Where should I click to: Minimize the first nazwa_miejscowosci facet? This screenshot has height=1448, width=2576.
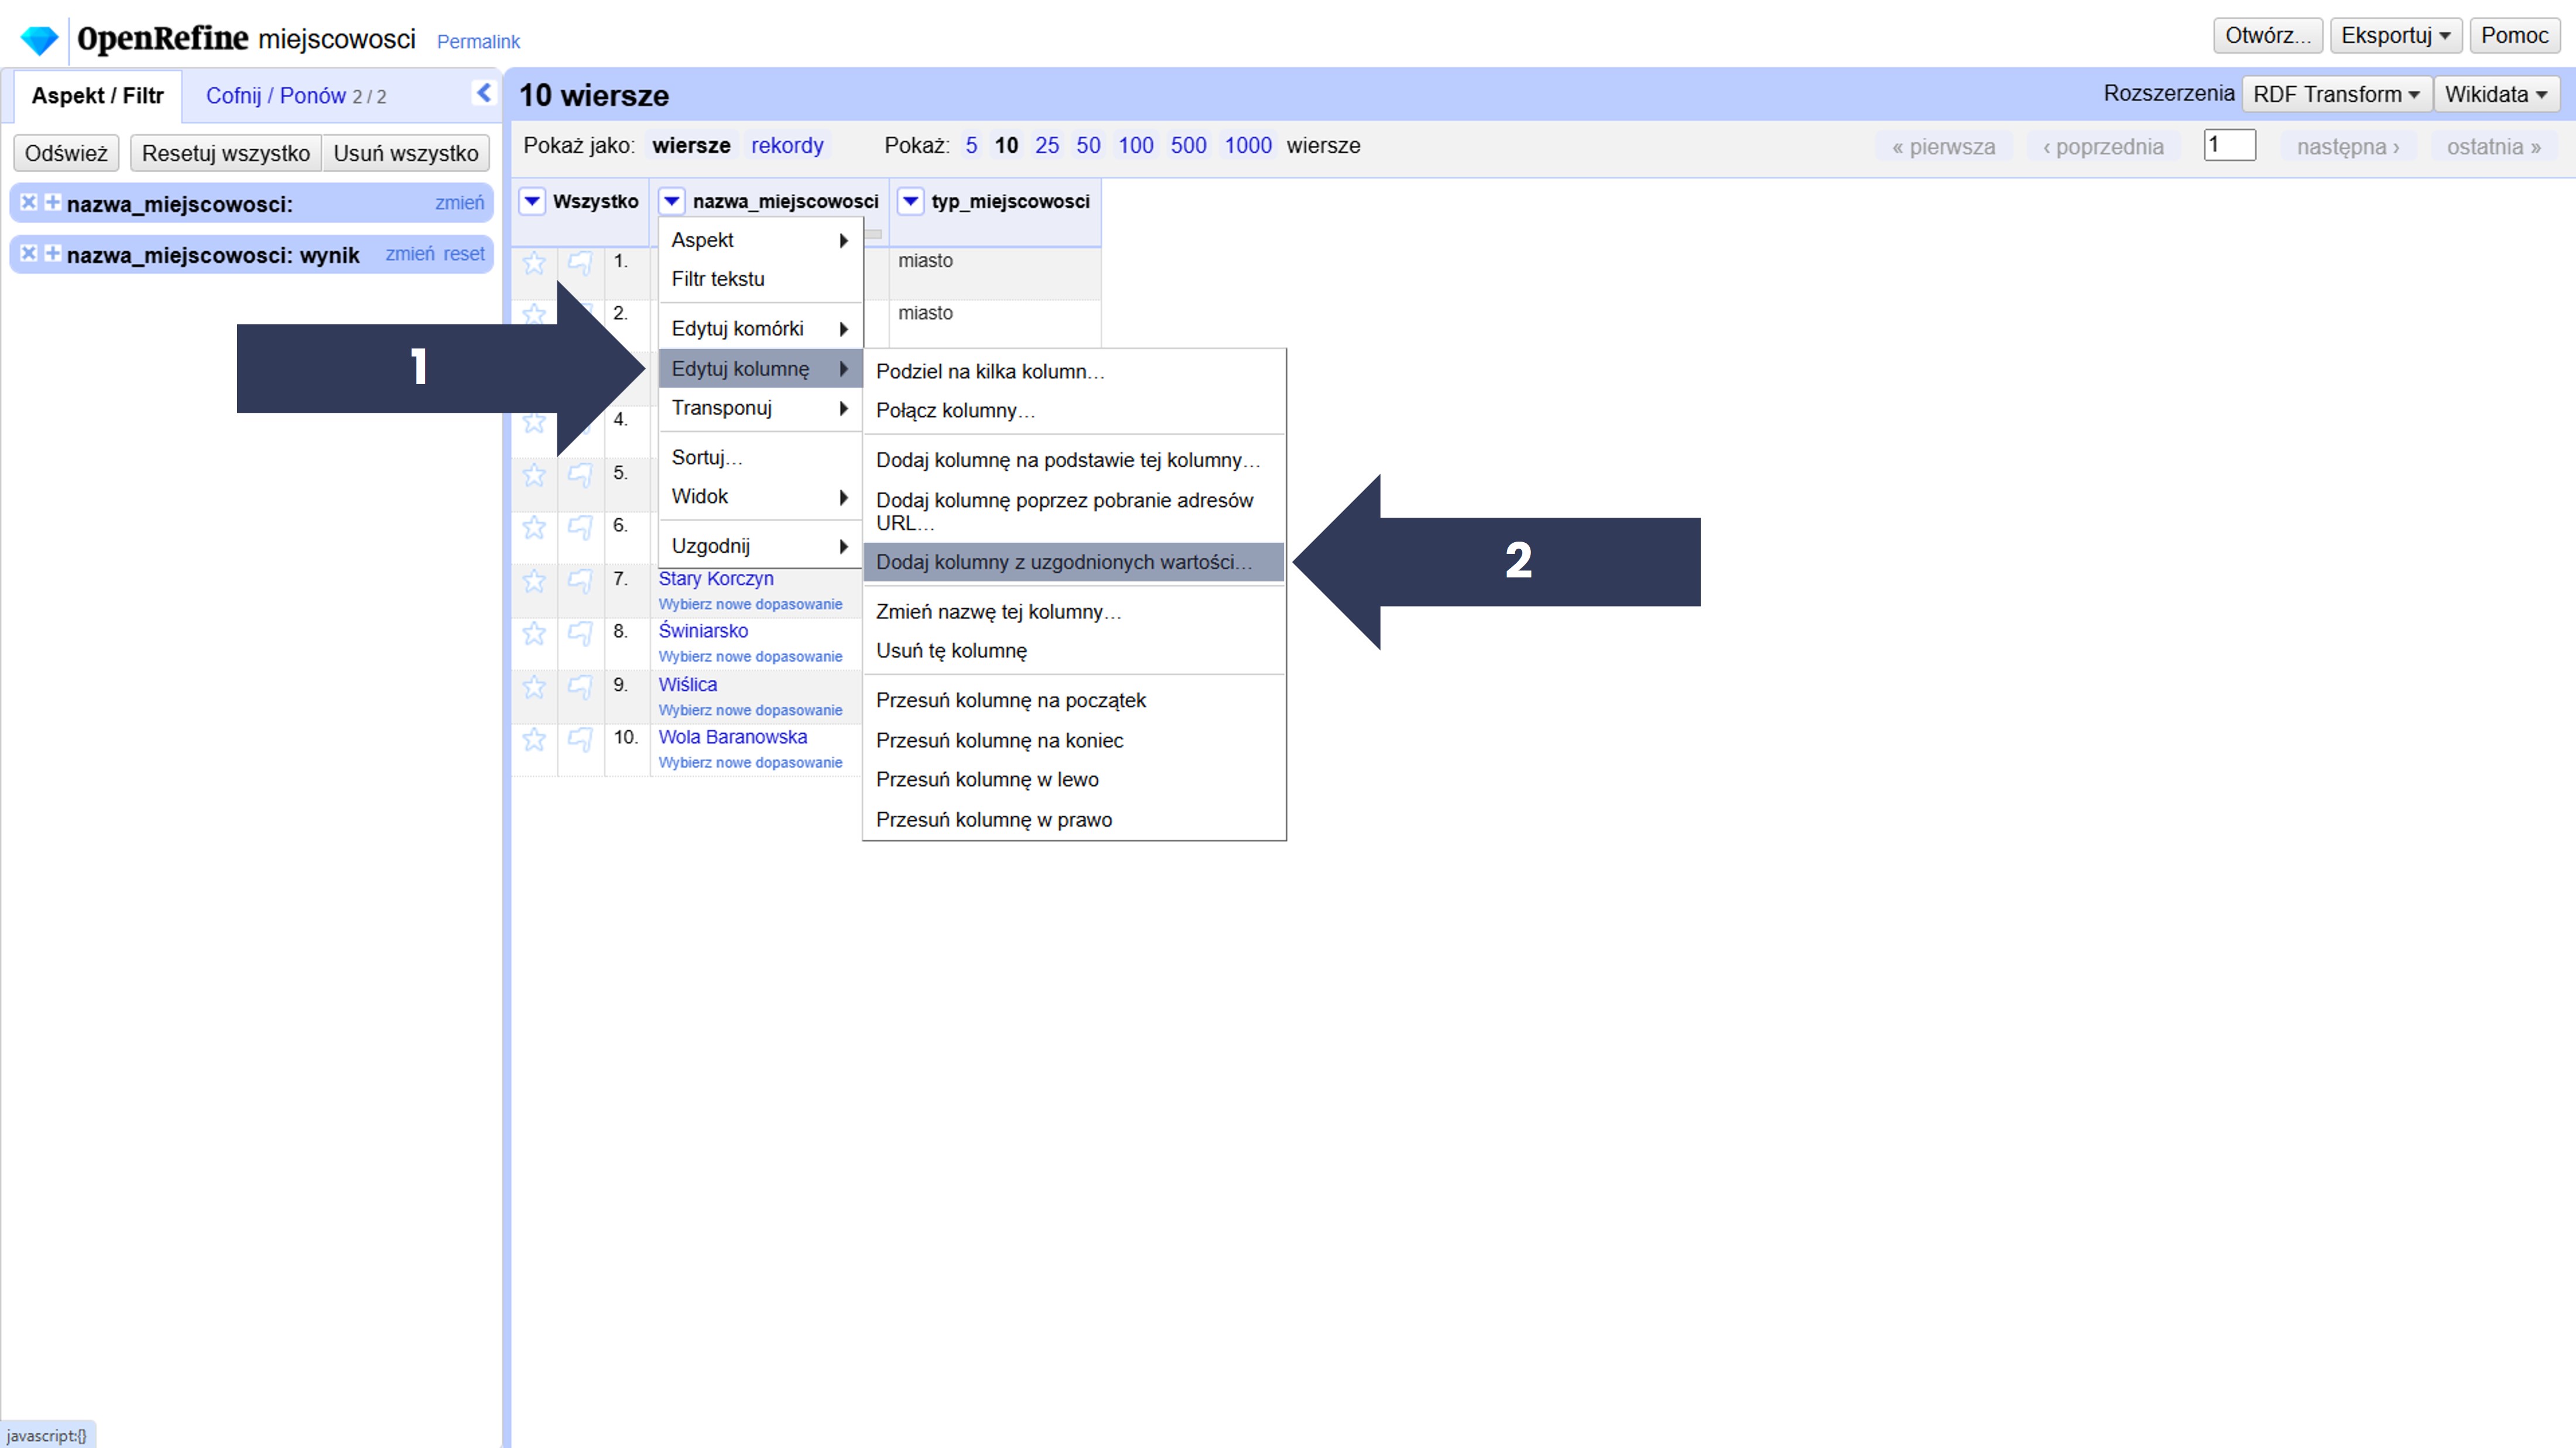52,202
